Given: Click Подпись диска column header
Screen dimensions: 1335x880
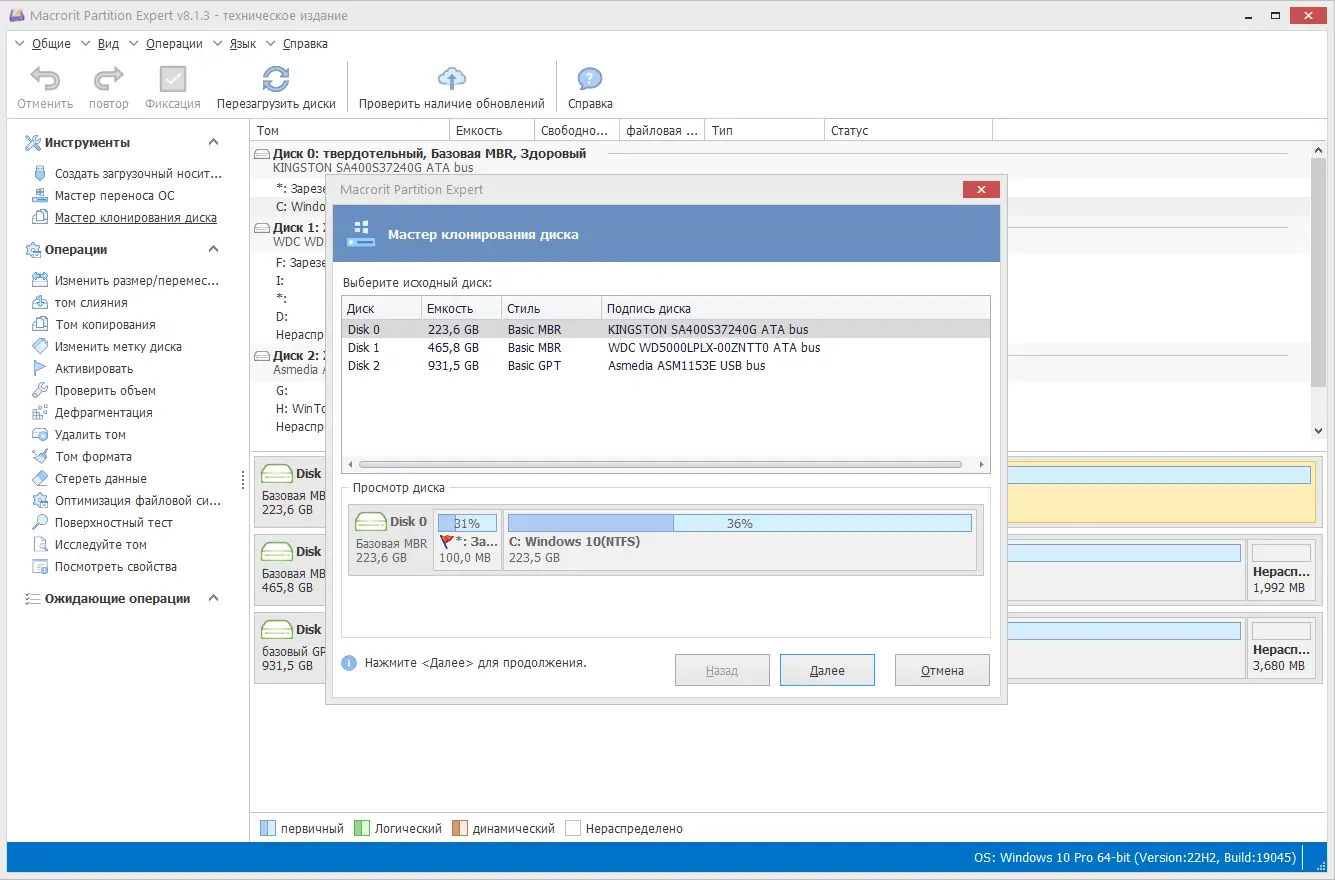Looking at the screenshot, I should (795, 308).
